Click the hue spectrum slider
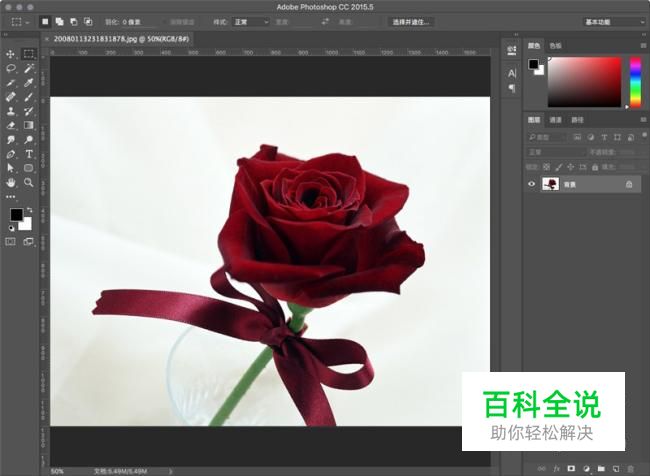 [x=635, y=81]
